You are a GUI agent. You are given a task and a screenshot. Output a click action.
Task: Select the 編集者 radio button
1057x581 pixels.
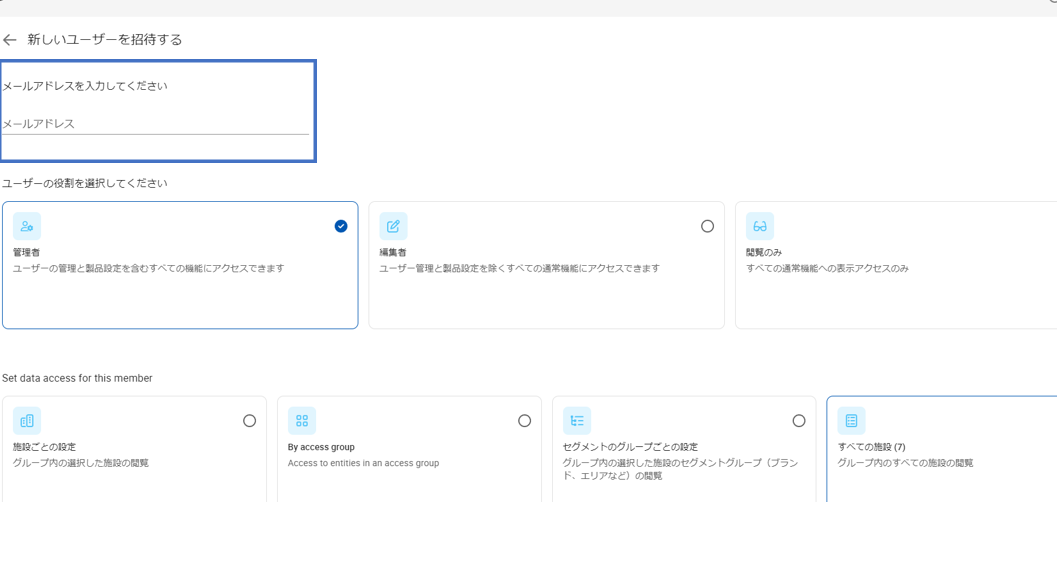click(x=707, y=226)
